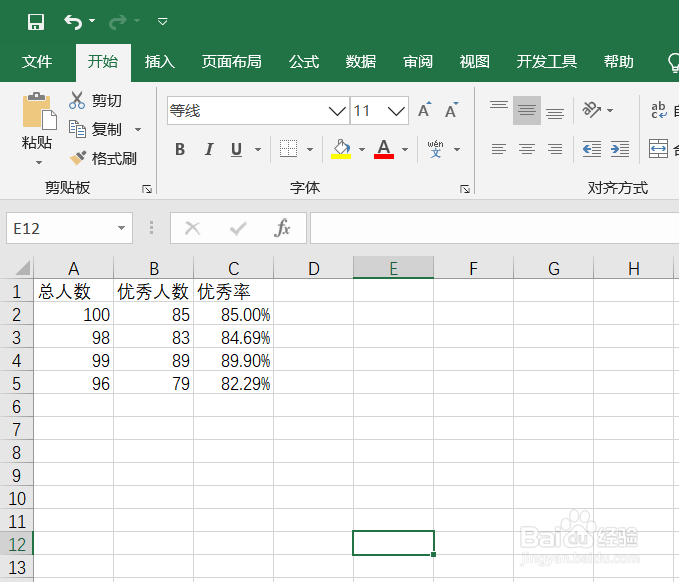The height and width of the screenshot is (582, 679).
Task: Switch to the 公式 ribbon tab
Action: point(304,62)
